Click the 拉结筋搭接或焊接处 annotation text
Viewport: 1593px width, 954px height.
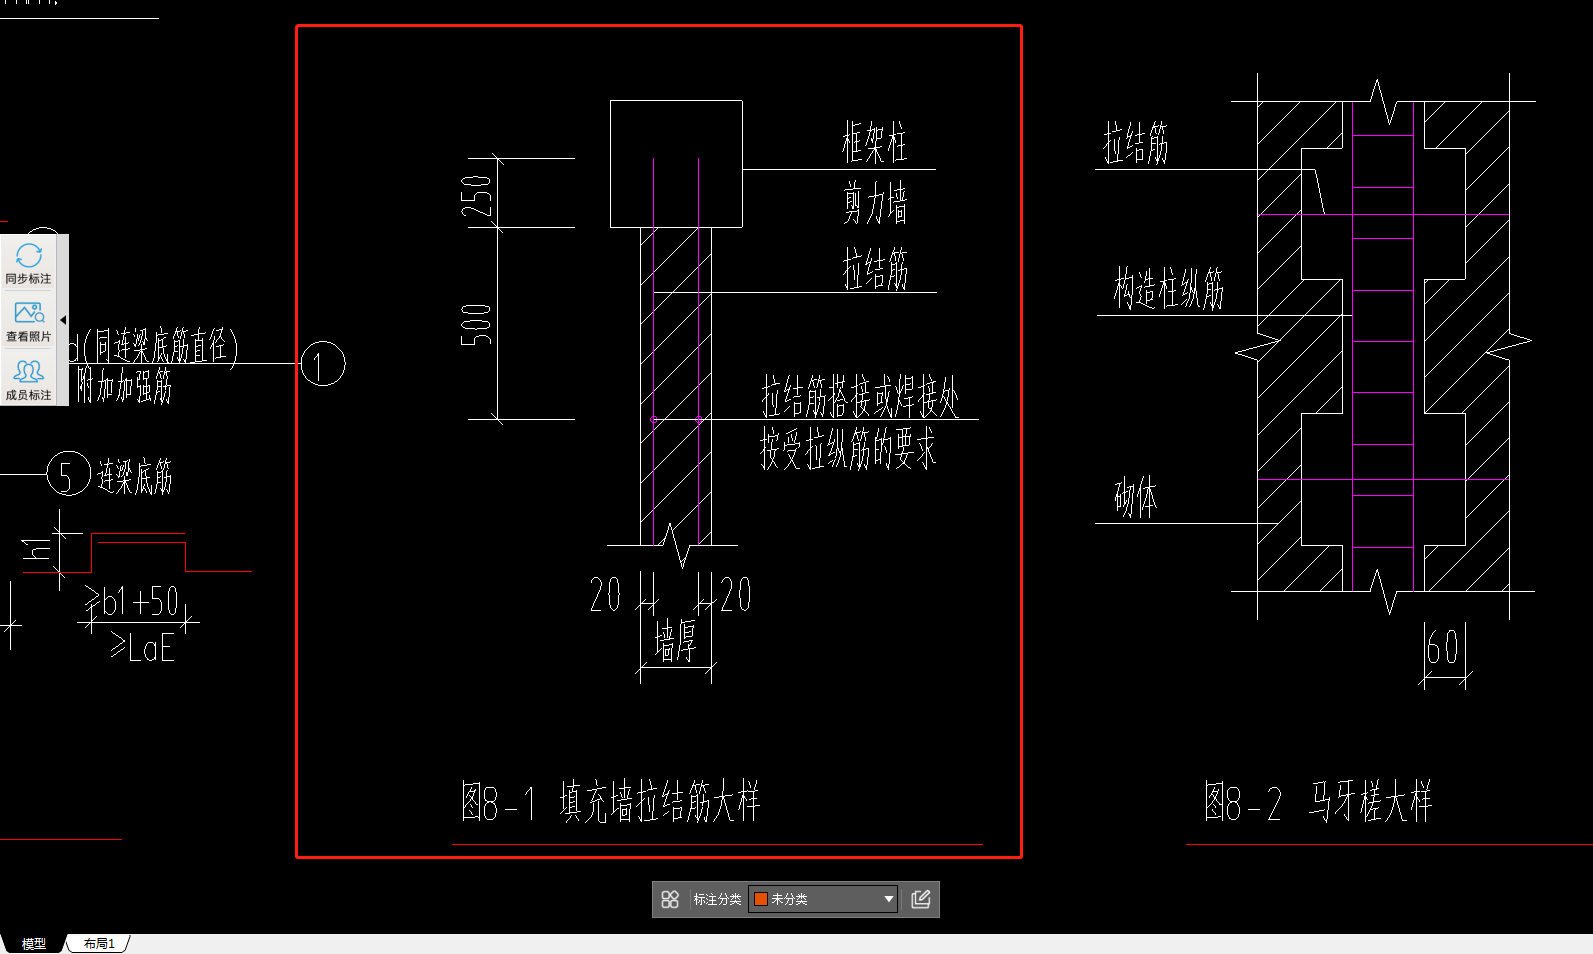860,397
